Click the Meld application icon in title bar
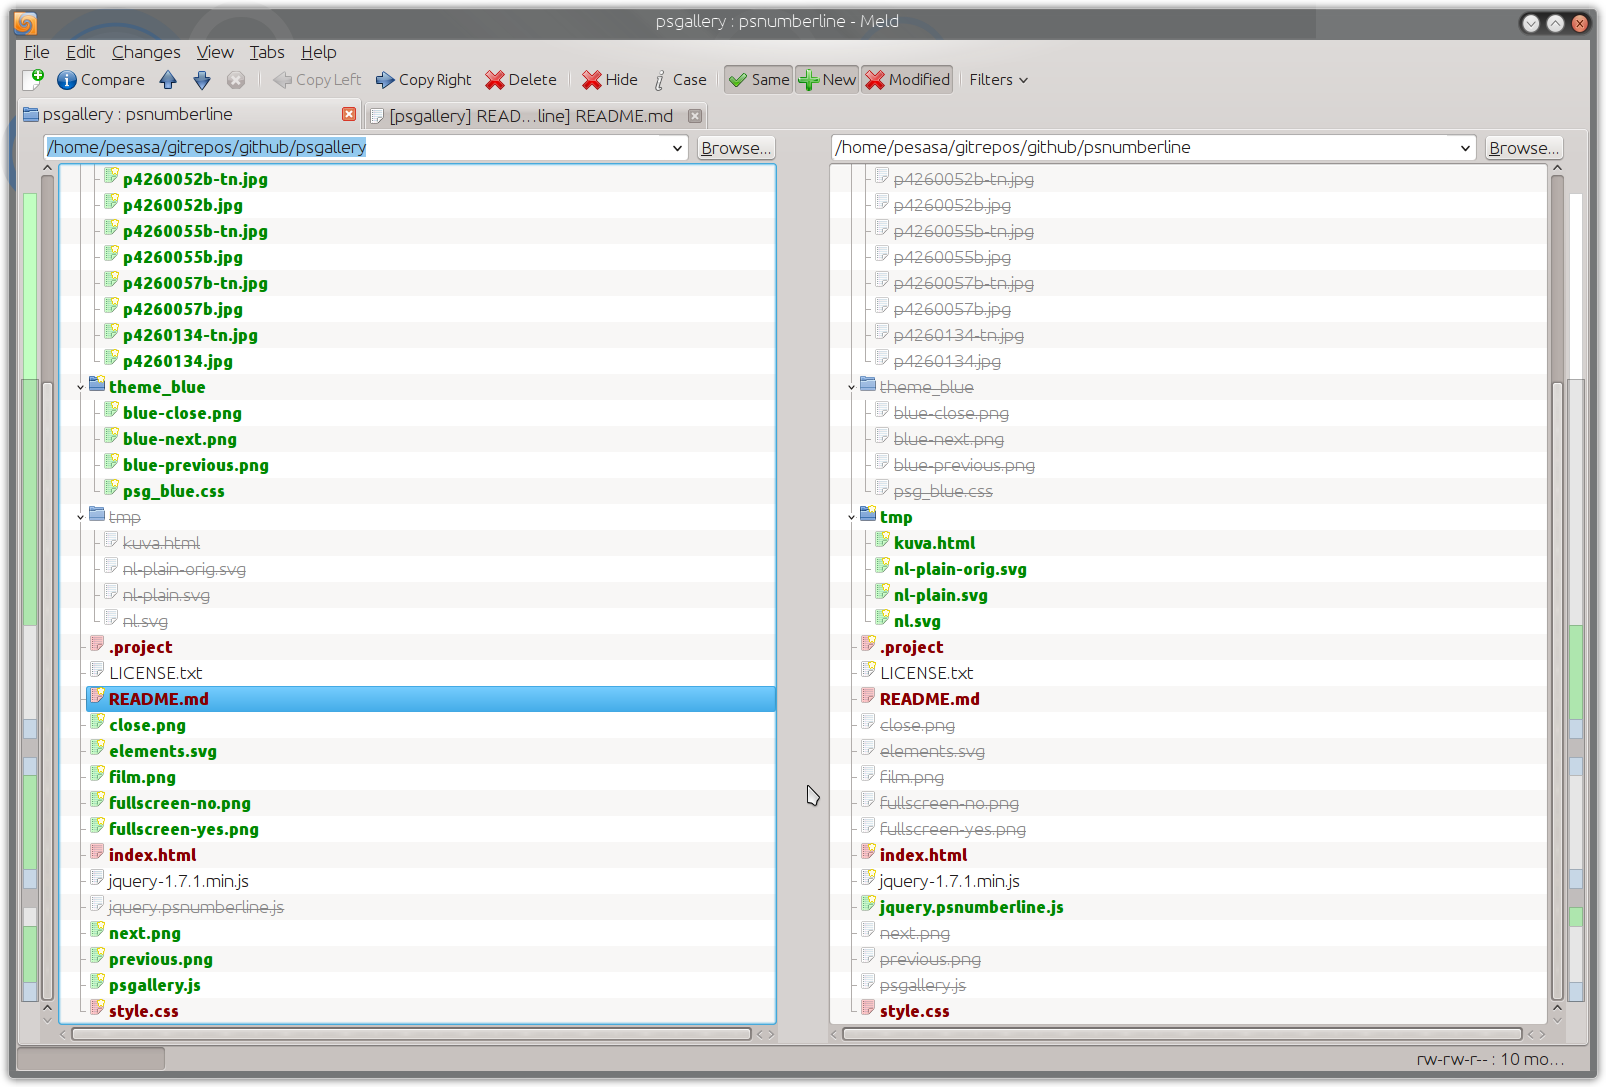The image size is (1606, 1087). pyautogui.click(x=26, y=22)
